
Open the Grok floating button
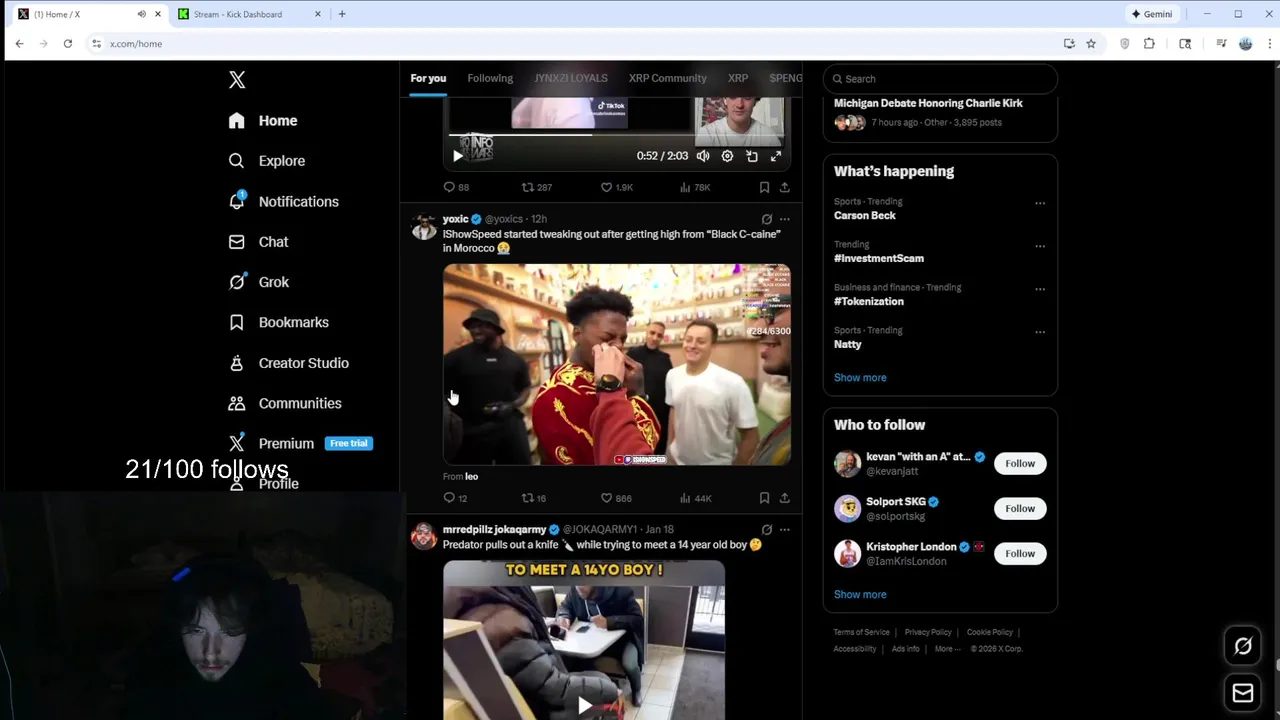pyautogui.click(x=1243, y=646)
